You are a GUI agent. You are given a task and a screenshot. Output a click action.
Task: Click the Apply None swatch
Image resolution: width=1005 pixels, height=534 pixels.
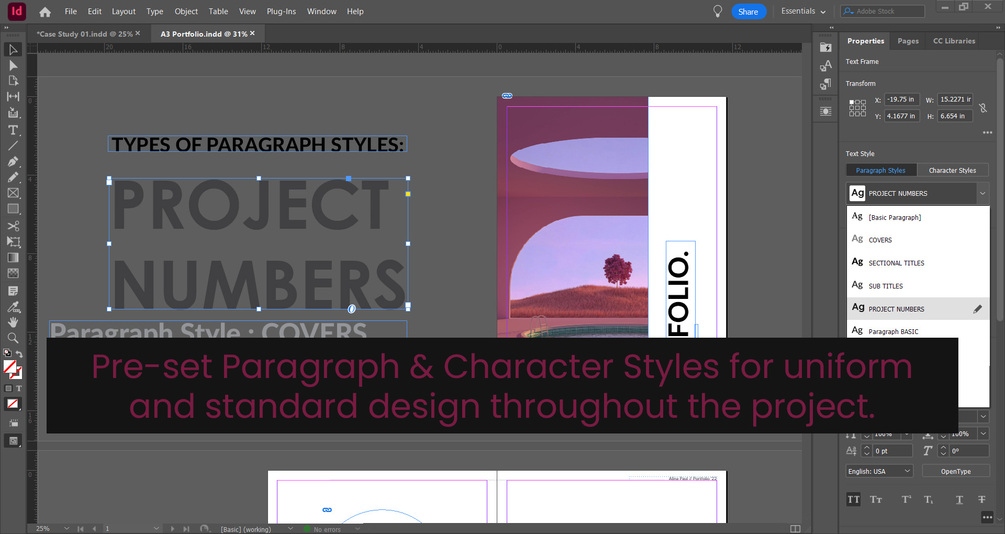pyautogui.click(x=13, y=404)
